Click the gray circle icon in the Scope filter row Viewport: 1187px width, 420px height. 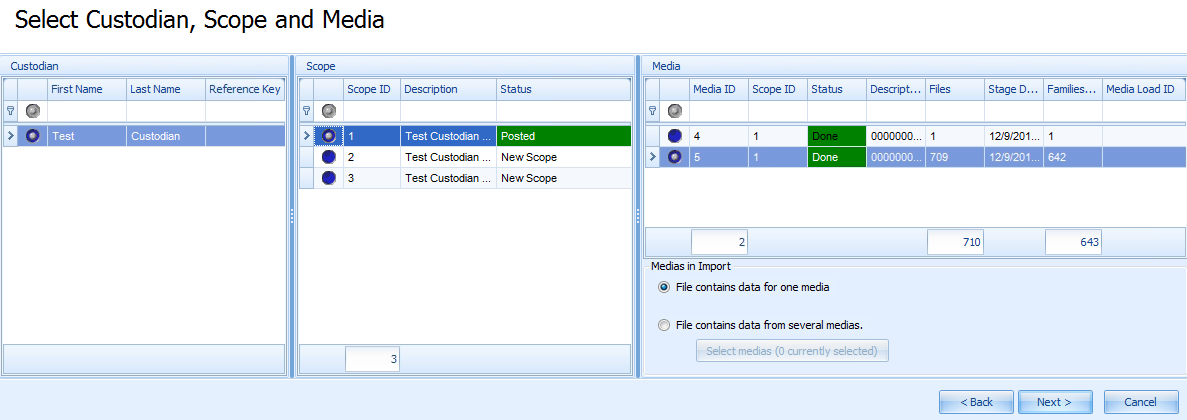pos(329,110)
